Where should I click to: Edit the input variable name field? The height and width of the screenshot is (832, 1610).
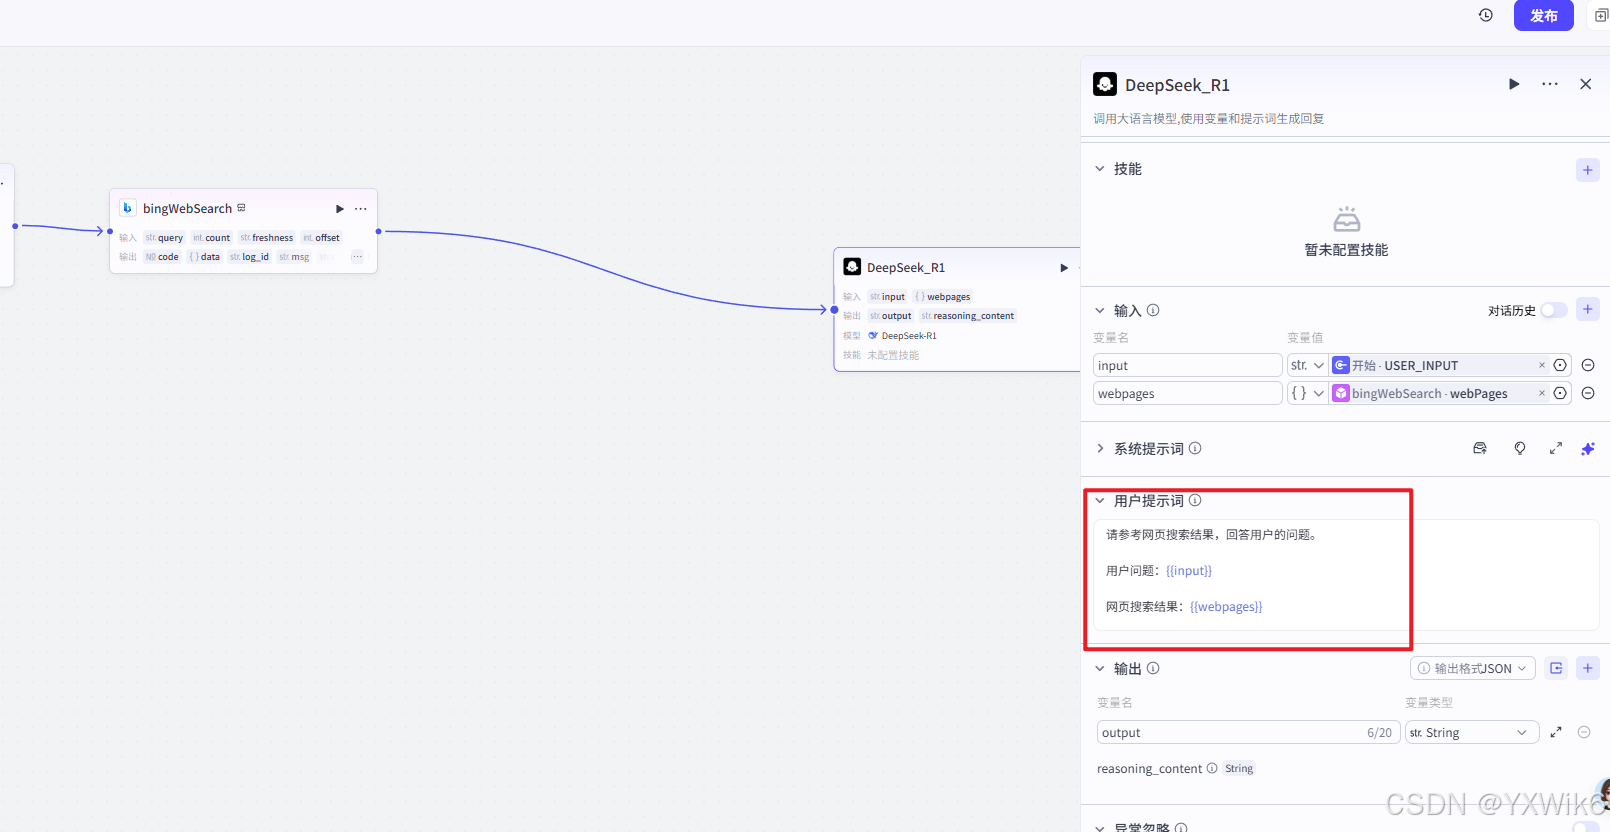(x=1187, y=365)
